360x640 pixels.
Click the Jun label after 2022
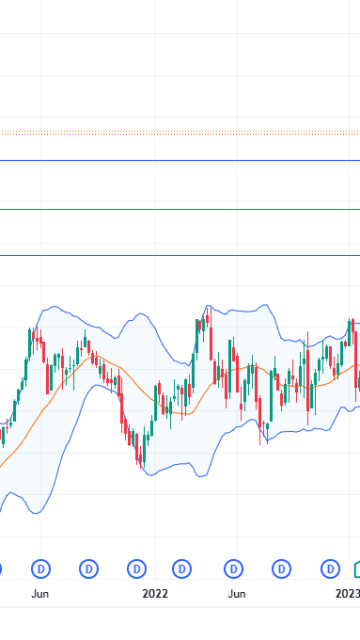coord(237,594)
